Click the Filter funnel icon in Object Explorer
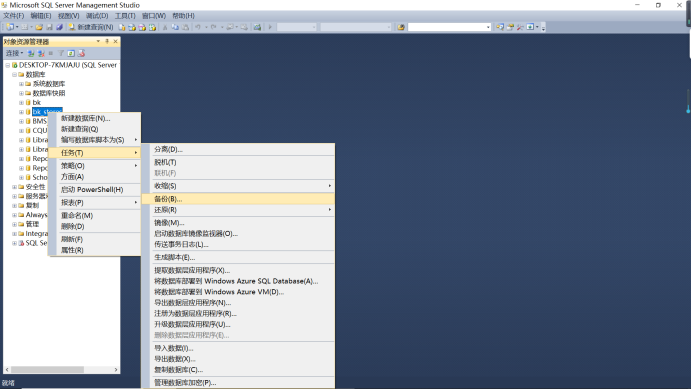This screenshot has width=692, height=389. pyautogui.click(x=61, y=53)
